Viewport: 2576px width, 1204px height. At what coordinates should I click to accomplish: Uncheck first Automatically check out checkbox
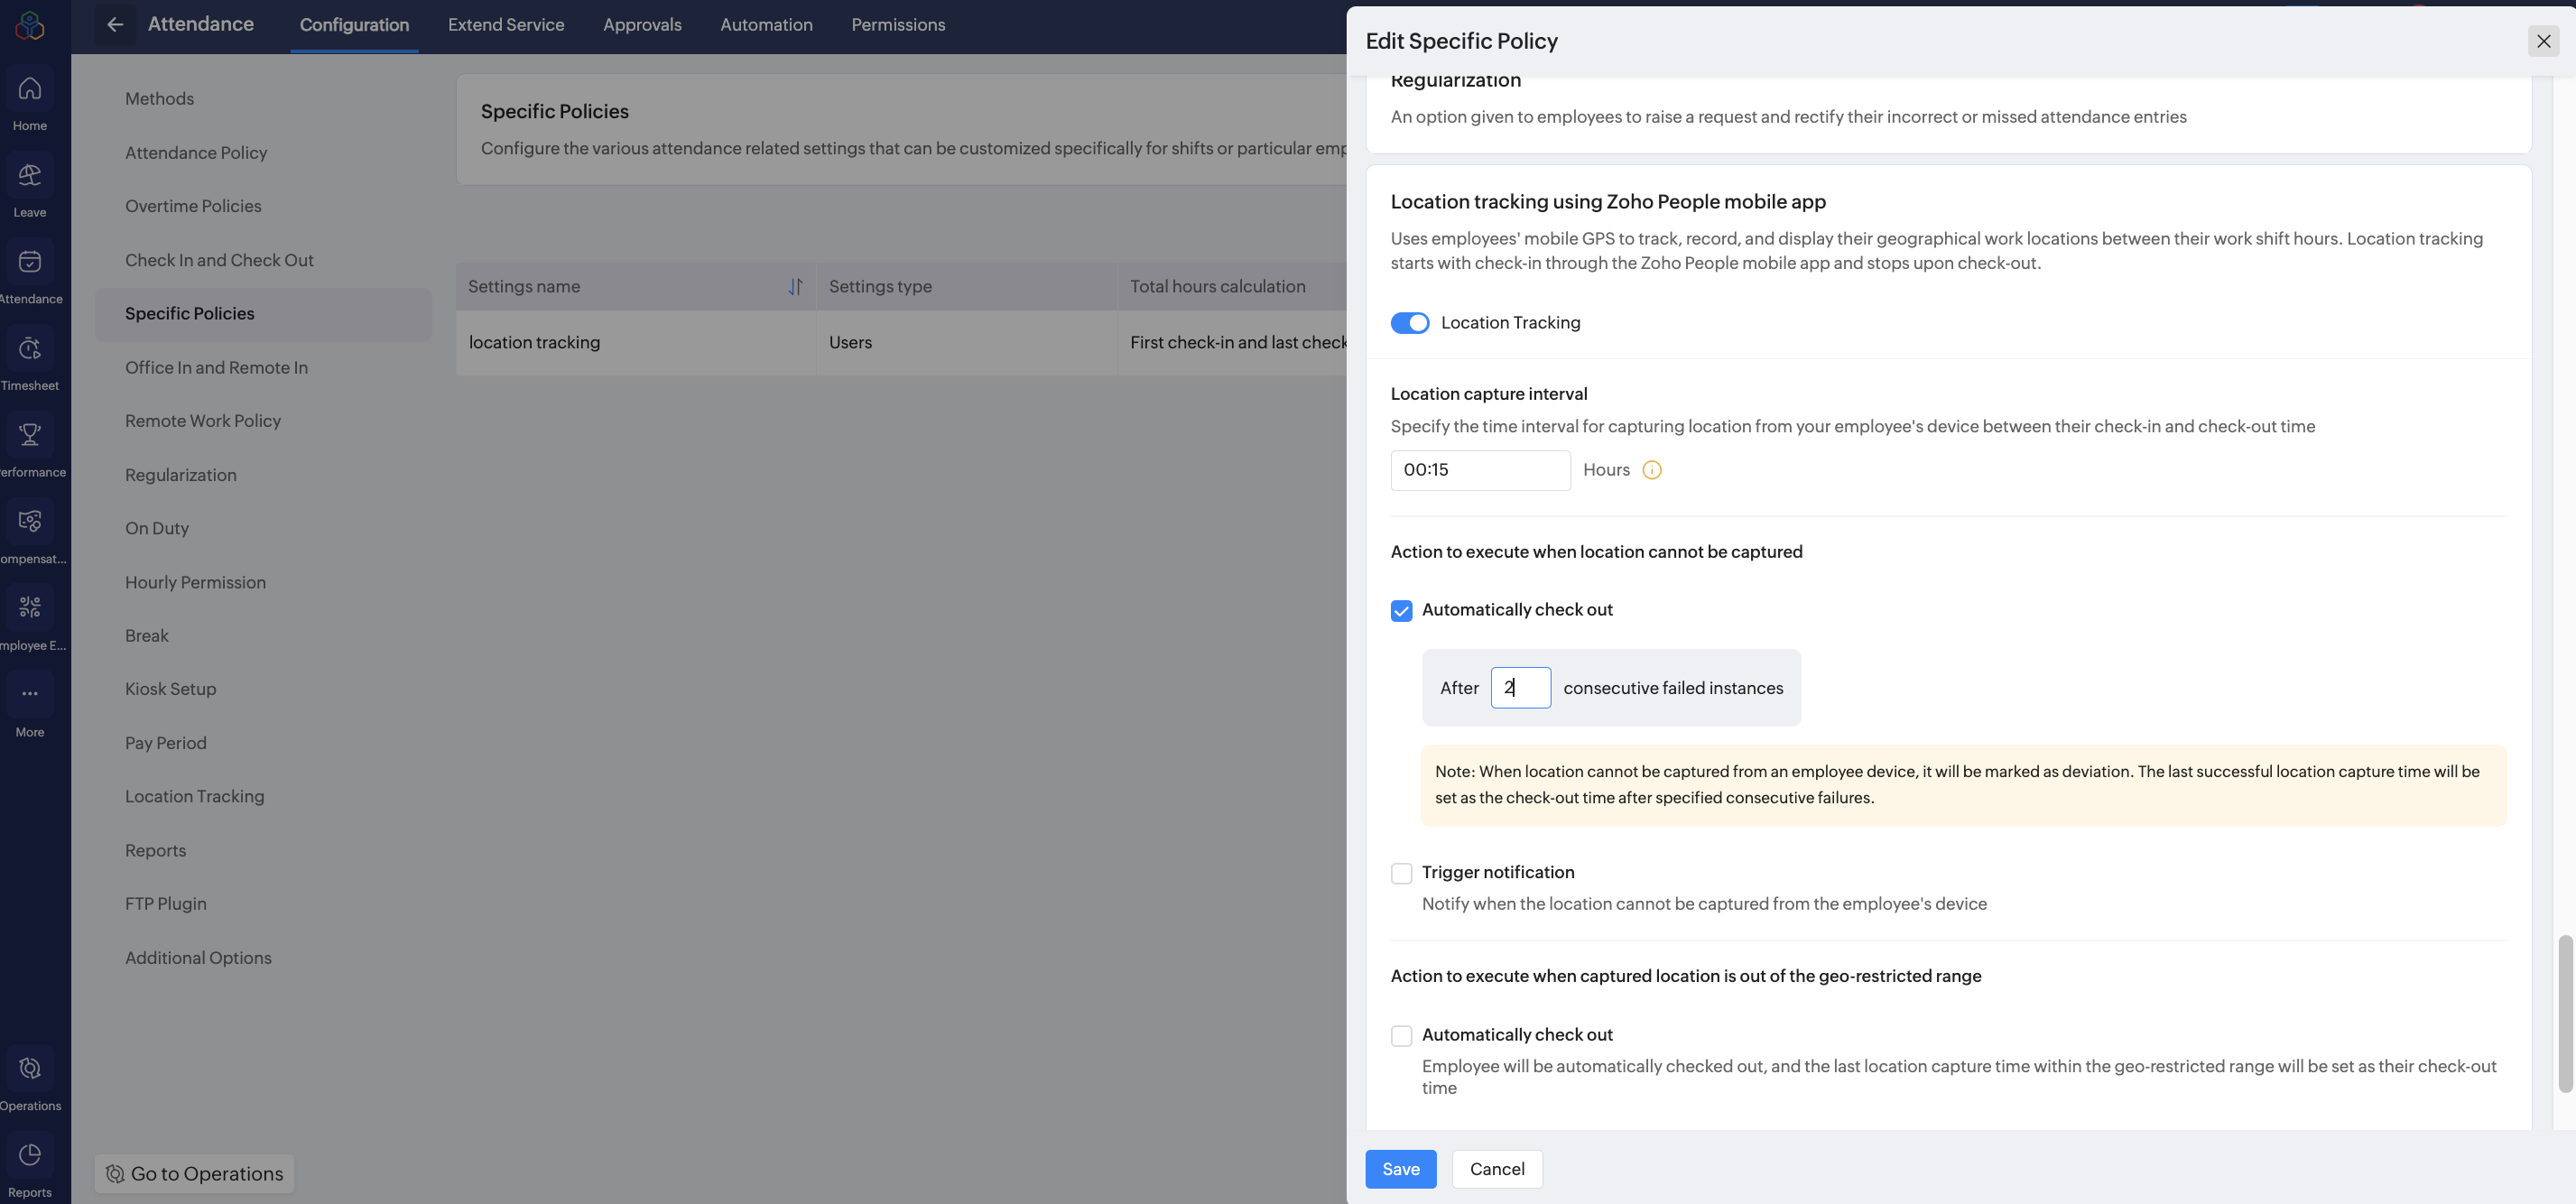1401,611
